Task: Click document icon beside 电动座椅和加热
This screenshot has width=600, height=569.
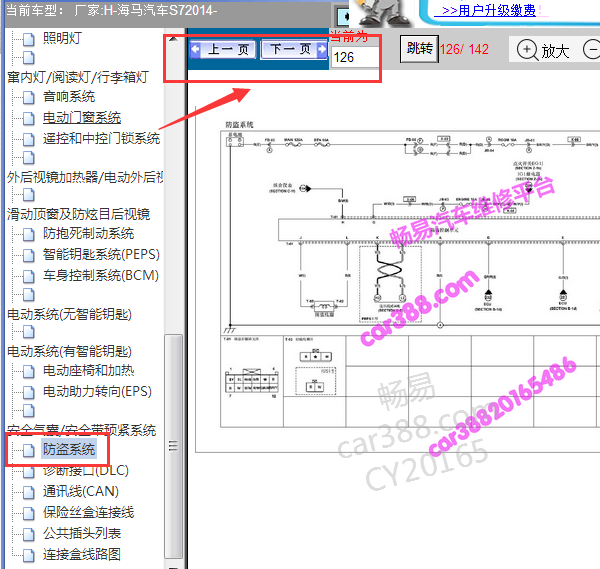Action: (28, 371)
